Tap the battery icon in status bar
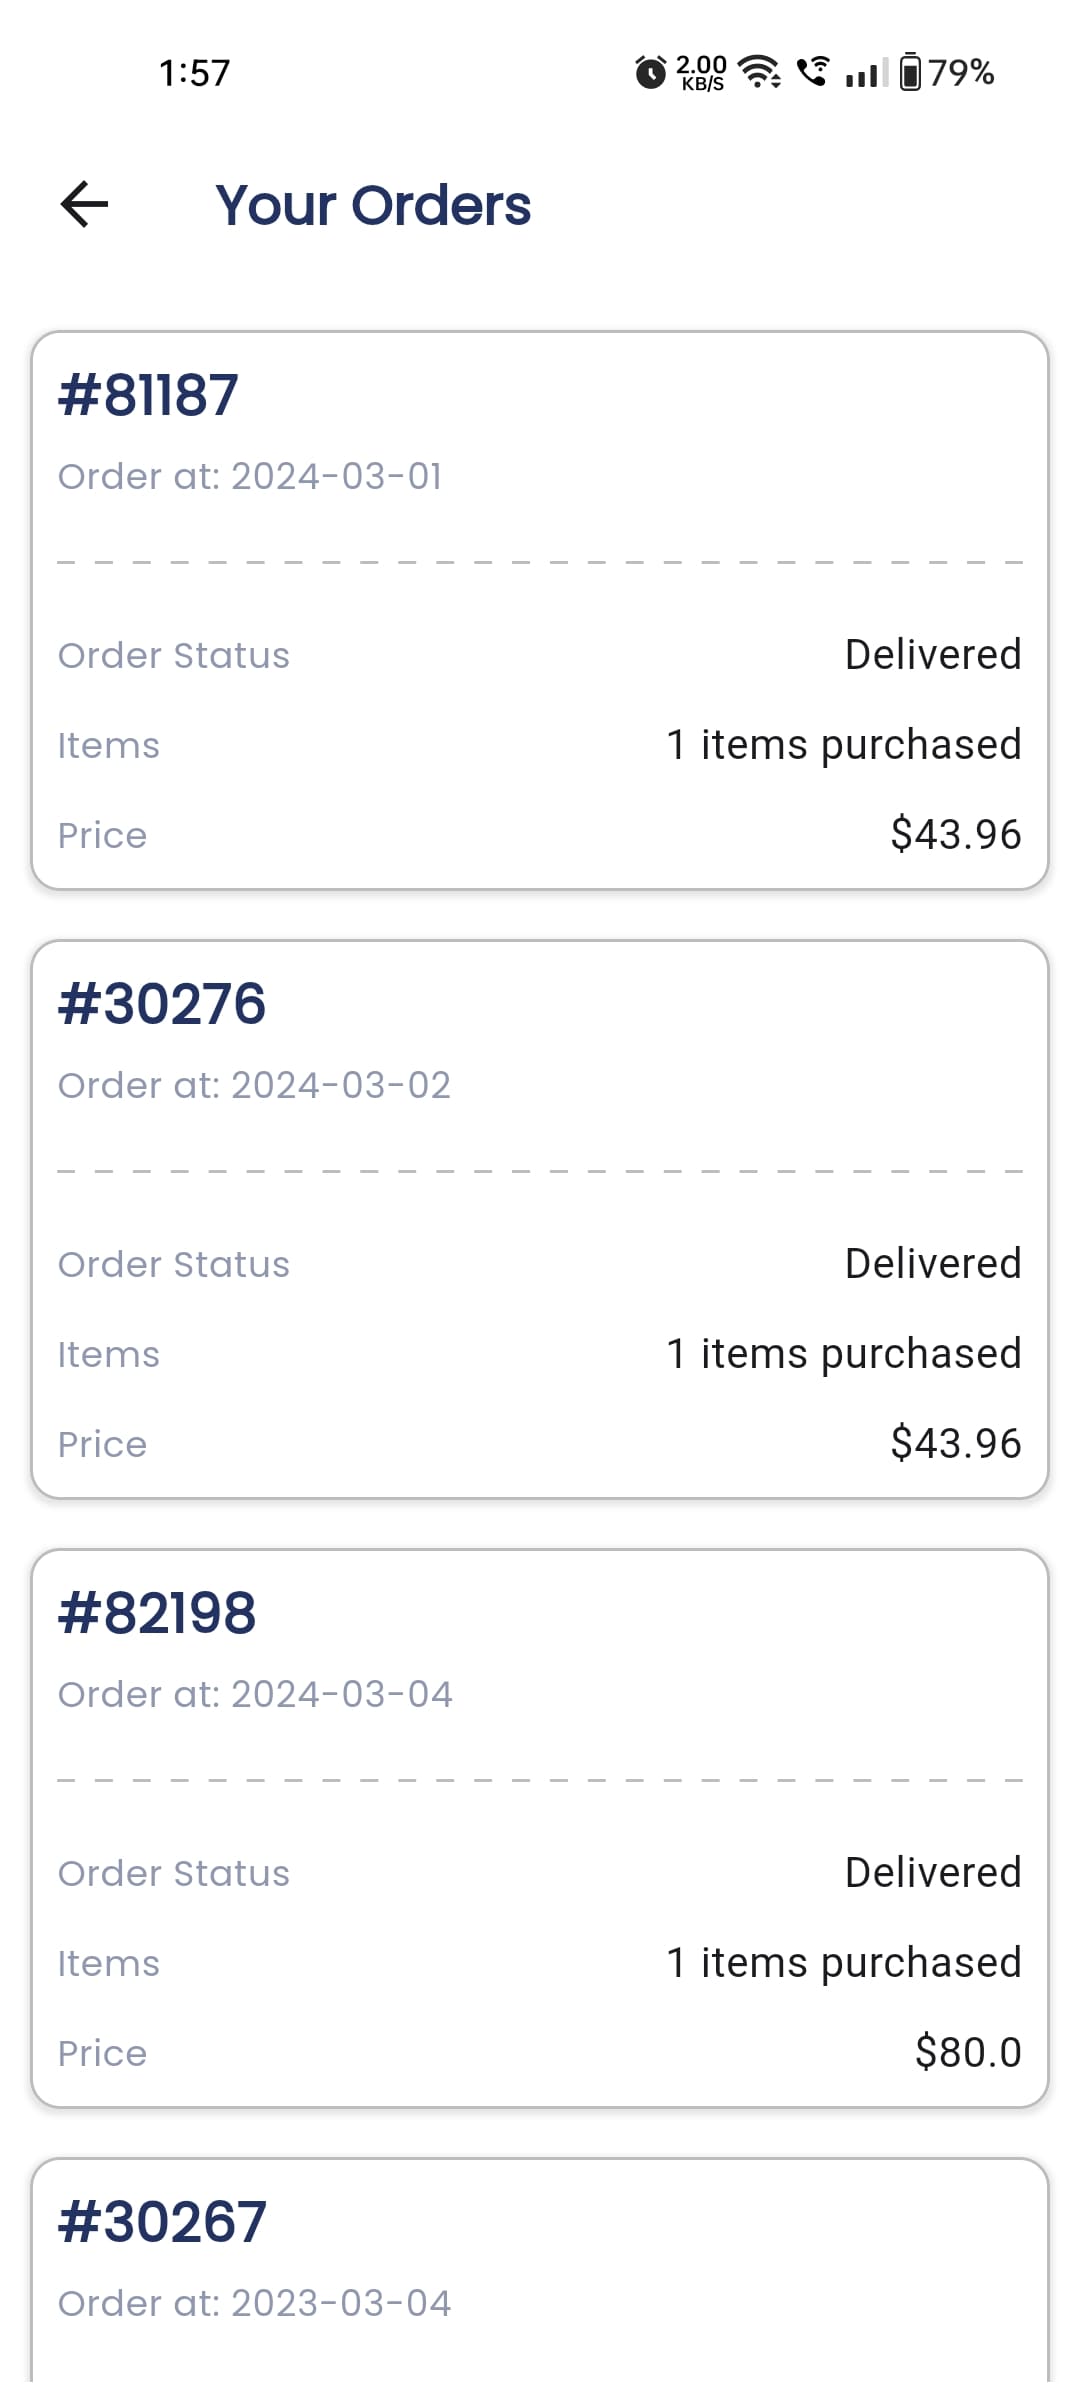Image resolution: width=1080 pixels, height=2400 pixels. (x=910, y=72)
